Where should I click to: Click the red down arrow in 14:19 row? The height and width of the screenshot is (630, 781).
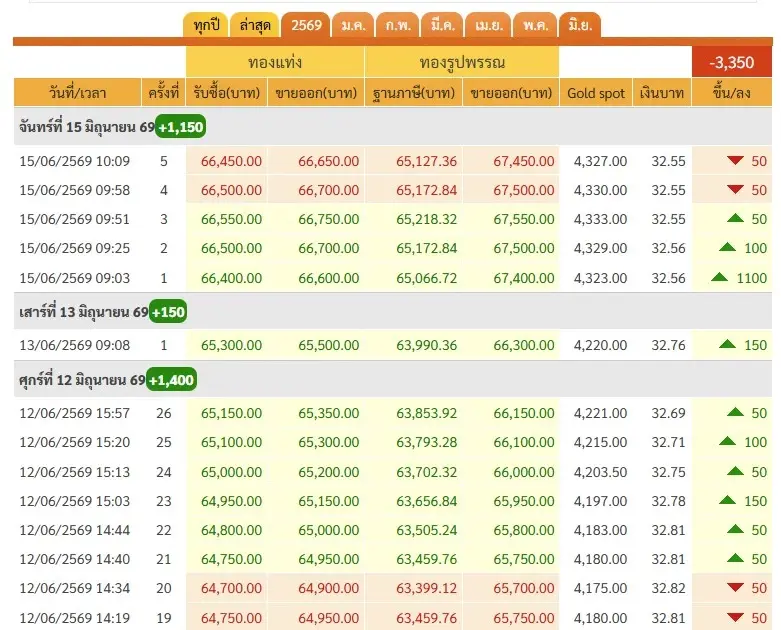(x=735, y=617)
